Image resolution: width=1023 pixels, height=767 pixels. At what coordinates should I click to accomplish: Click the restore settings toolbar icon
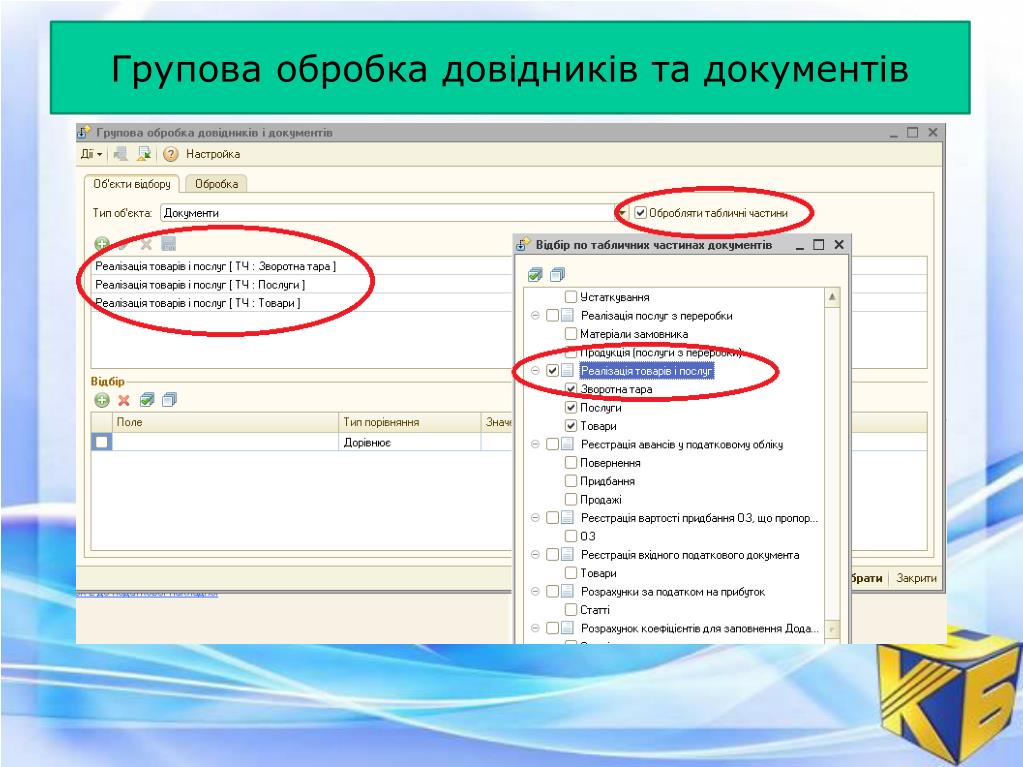pos(121,155)
